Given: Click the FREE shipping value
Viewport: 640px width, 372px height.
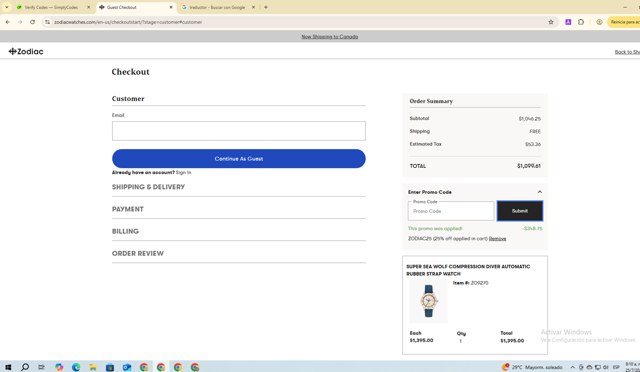Looking at the screenshot, I should 535,131.
